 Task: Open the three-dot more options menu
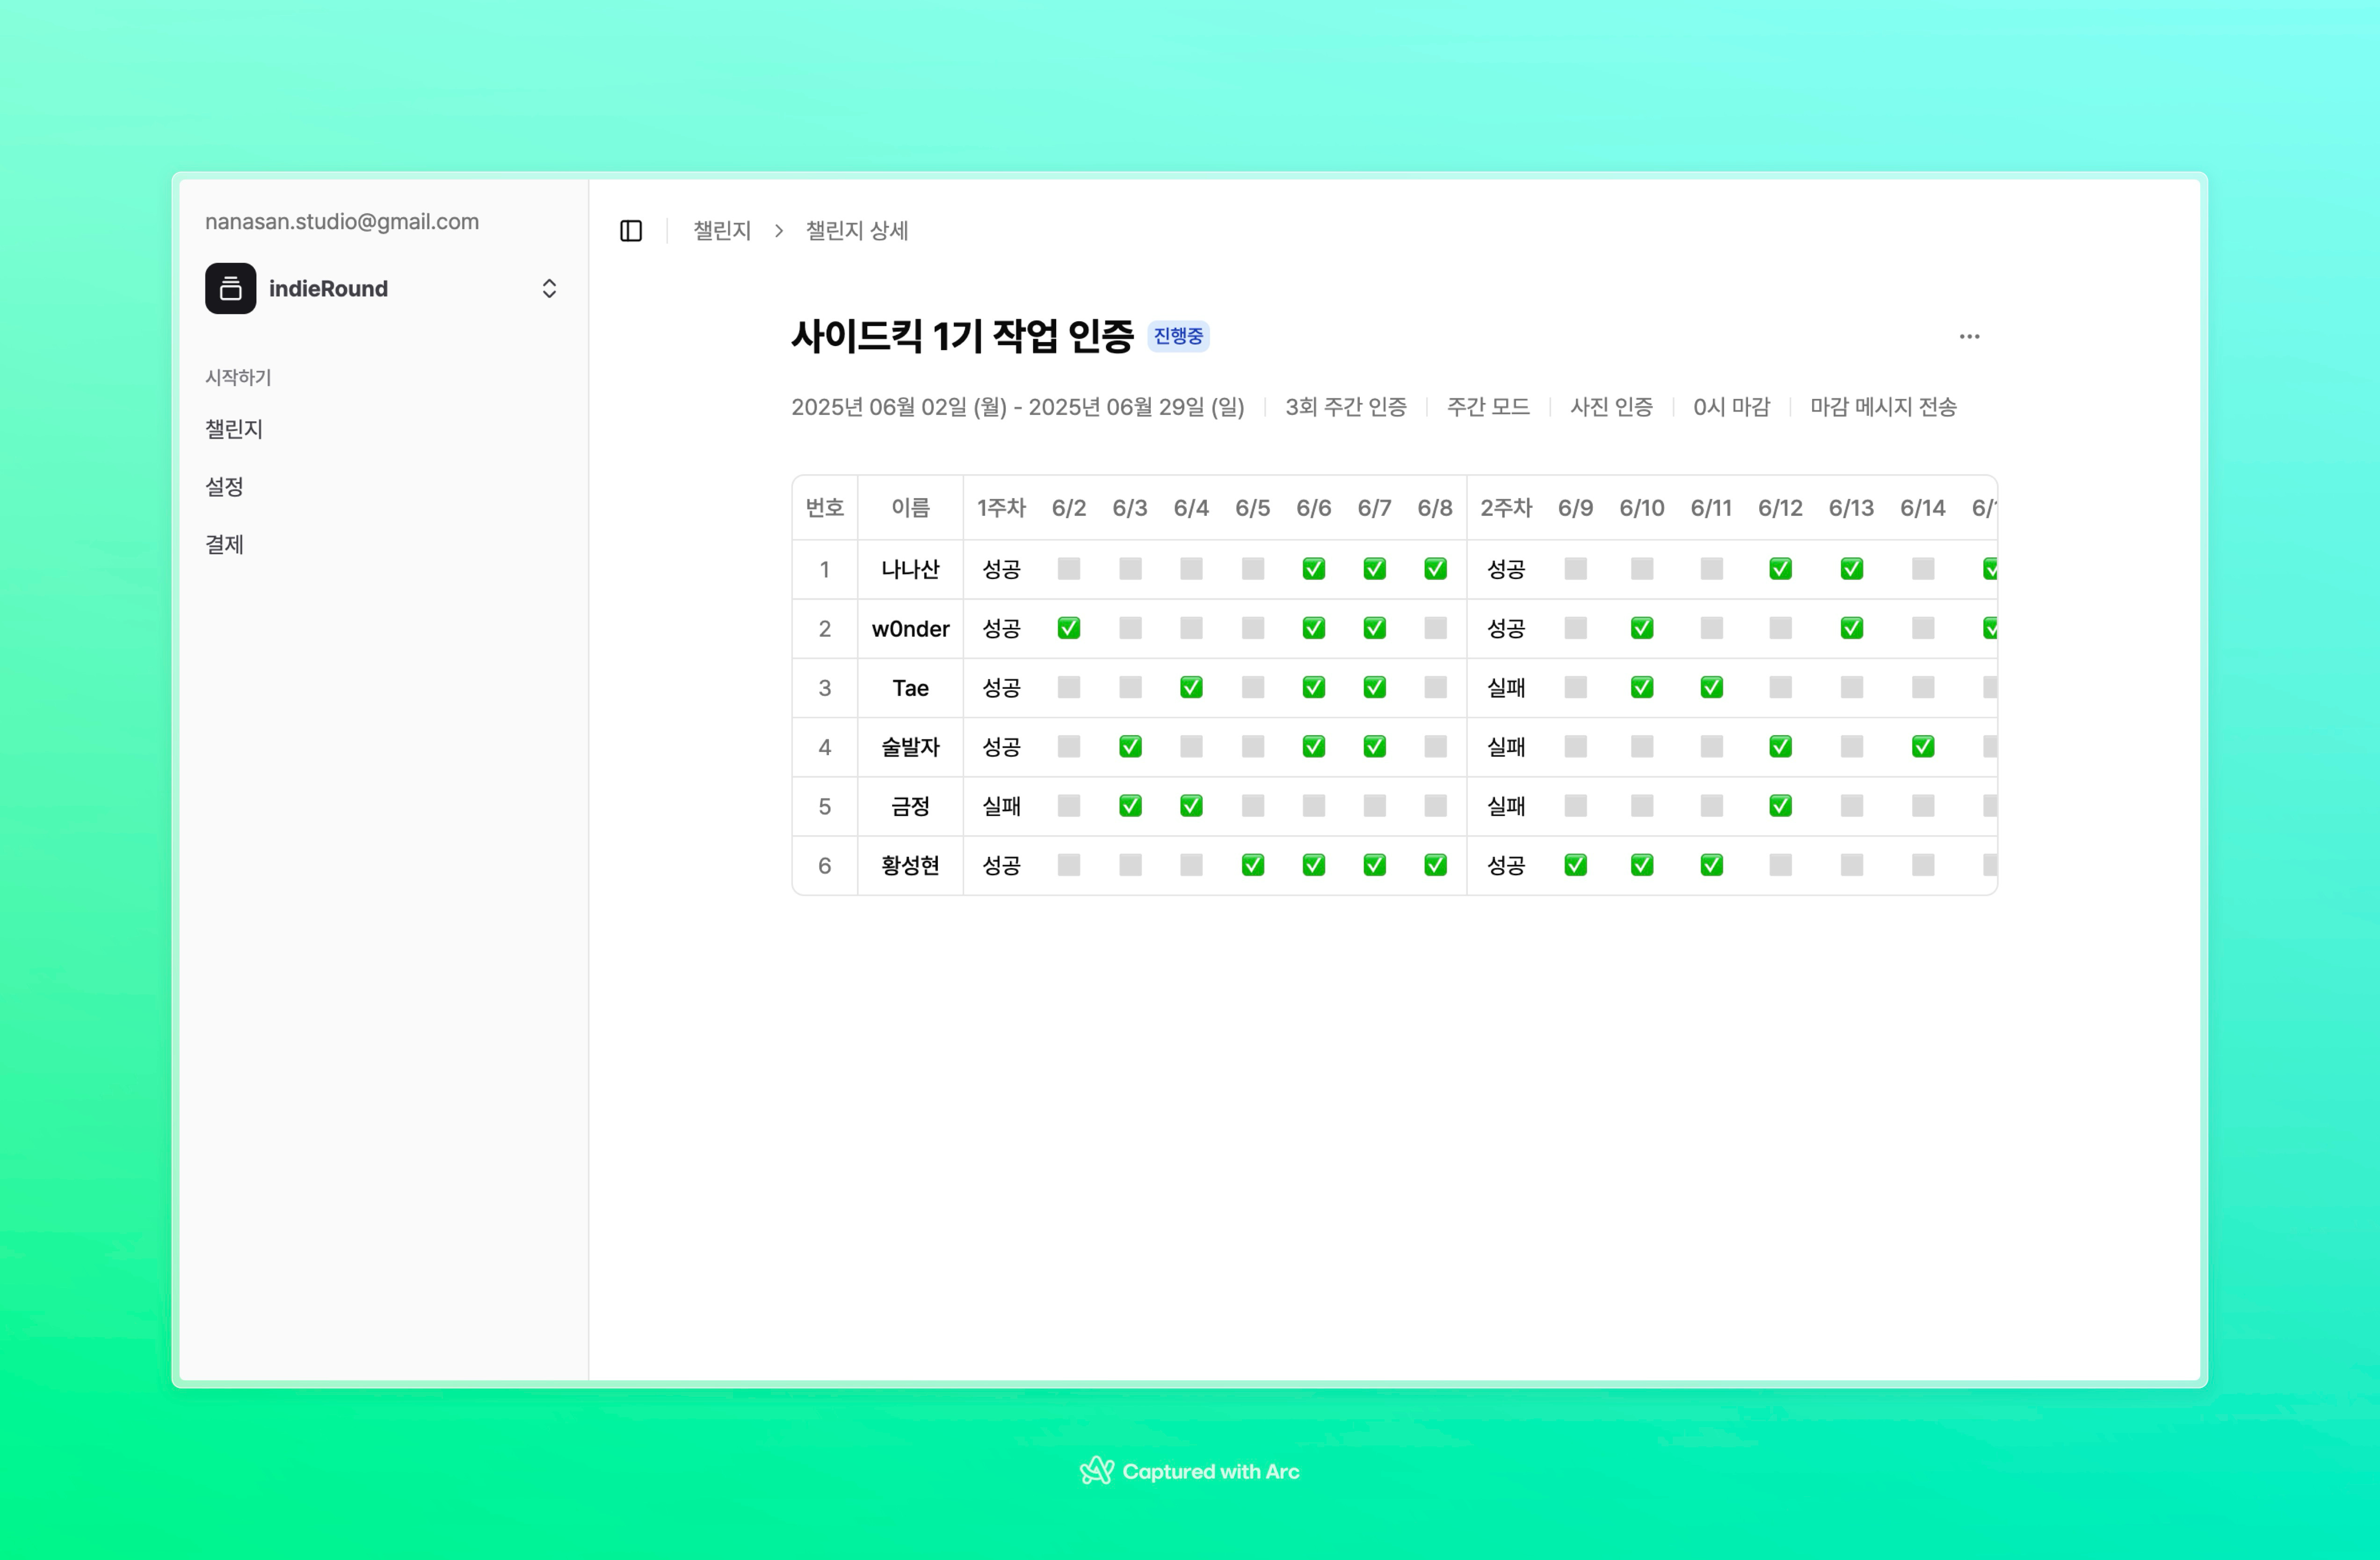point(1969,337)
